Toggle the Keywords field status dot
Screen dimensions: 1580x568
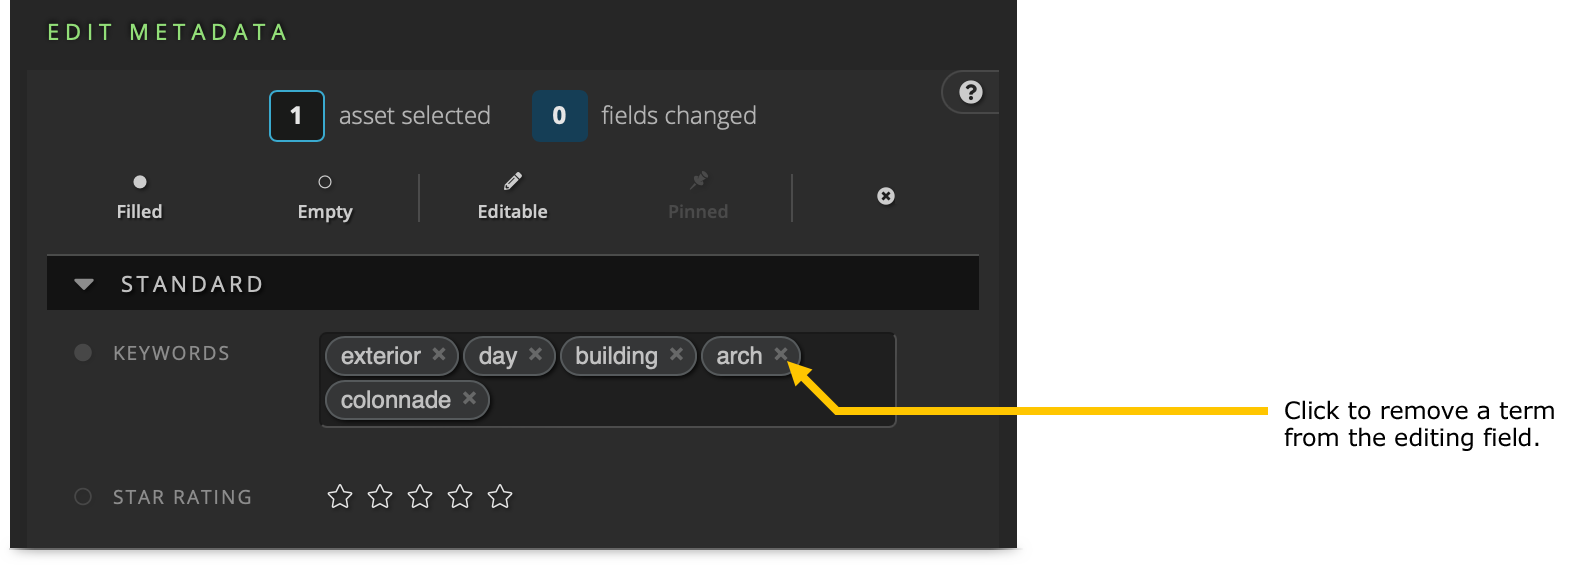click(83, 353)
